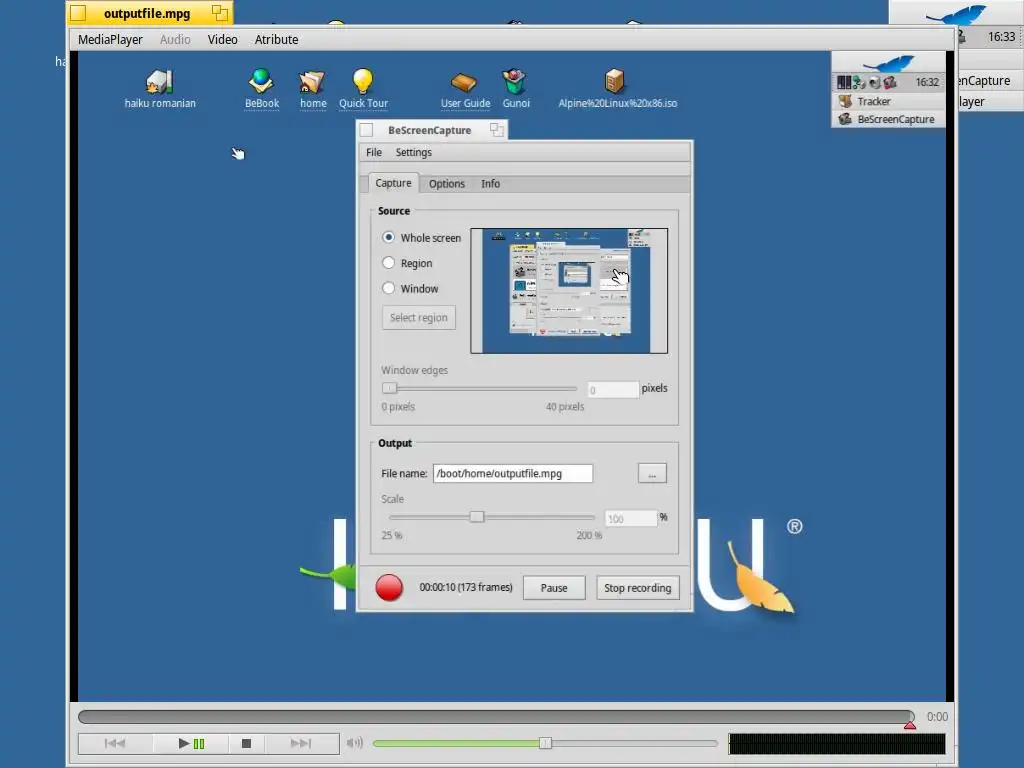The height and width of the screenshot is (768, 1024).
Task: Open the User Guide book icon
Action: click(x=464, y=82)
